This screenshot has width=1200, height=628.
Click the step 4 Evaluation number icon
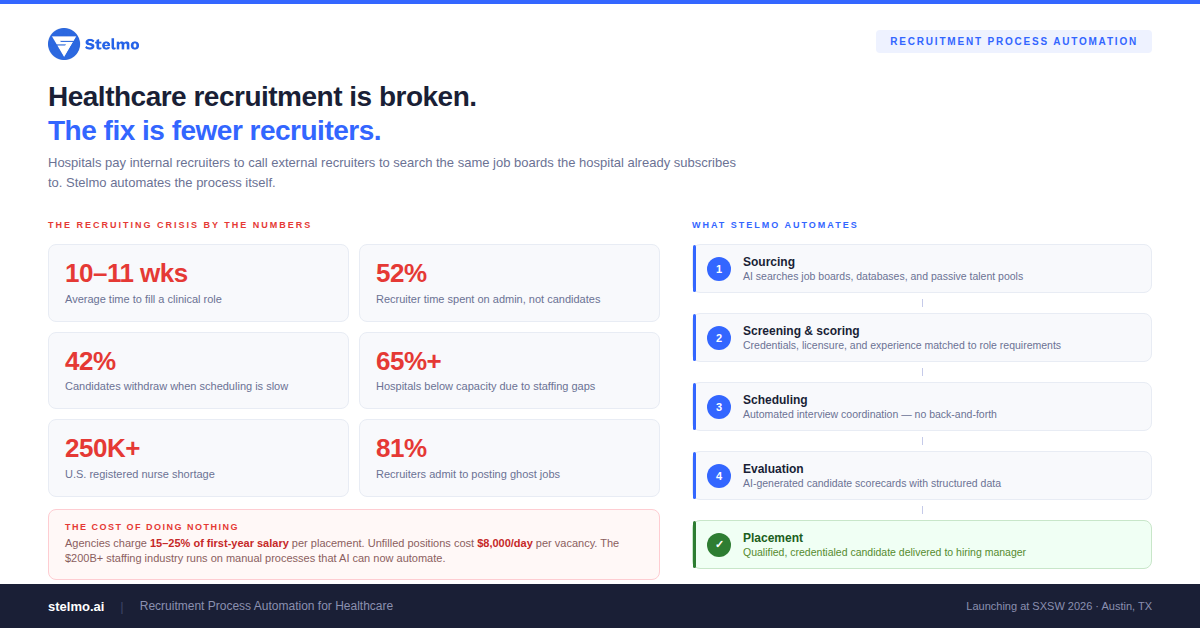tap(718, 476)
